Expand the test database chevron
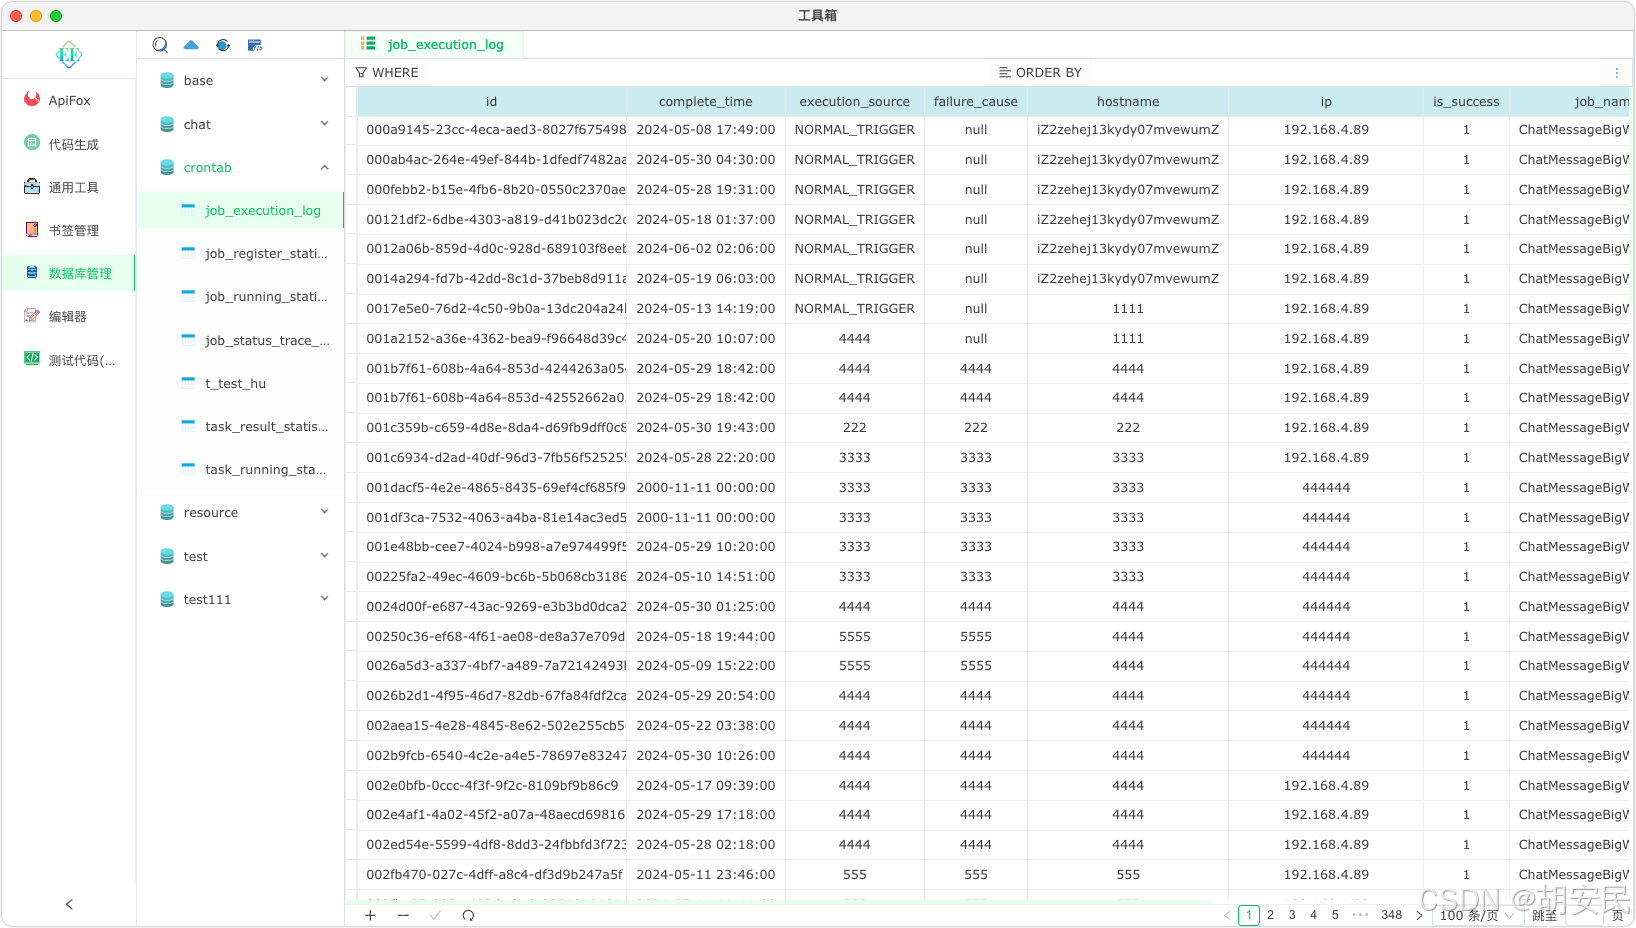This screenshot has width=1636, height=928. tap(324, 556)
